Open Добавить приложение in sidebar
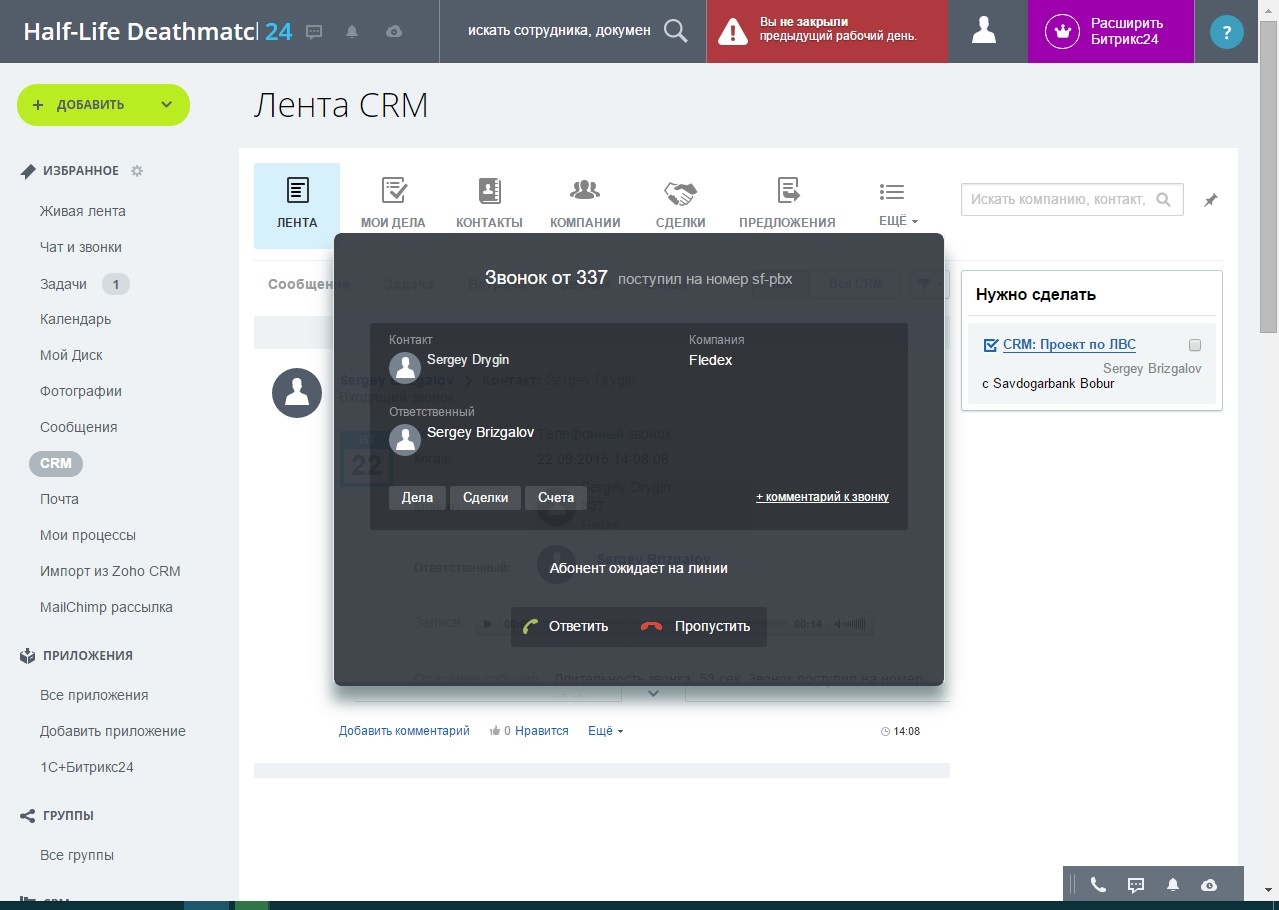Viewport: 1279px width, 910px height. pyautogui.click(x=113, y=731)
